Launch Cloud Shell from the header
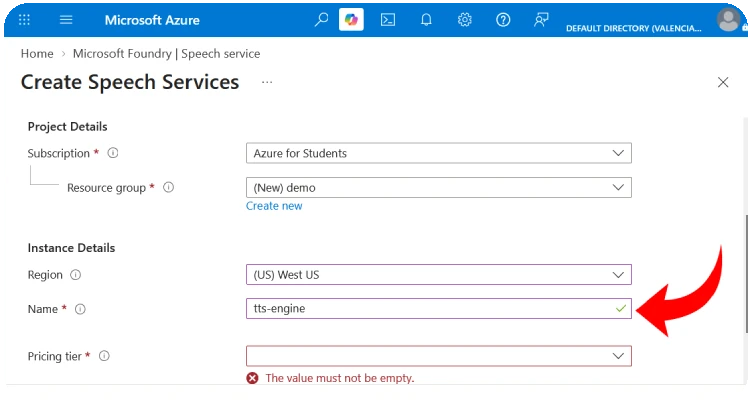The image size is (750, 402). (x=388, y=20)
